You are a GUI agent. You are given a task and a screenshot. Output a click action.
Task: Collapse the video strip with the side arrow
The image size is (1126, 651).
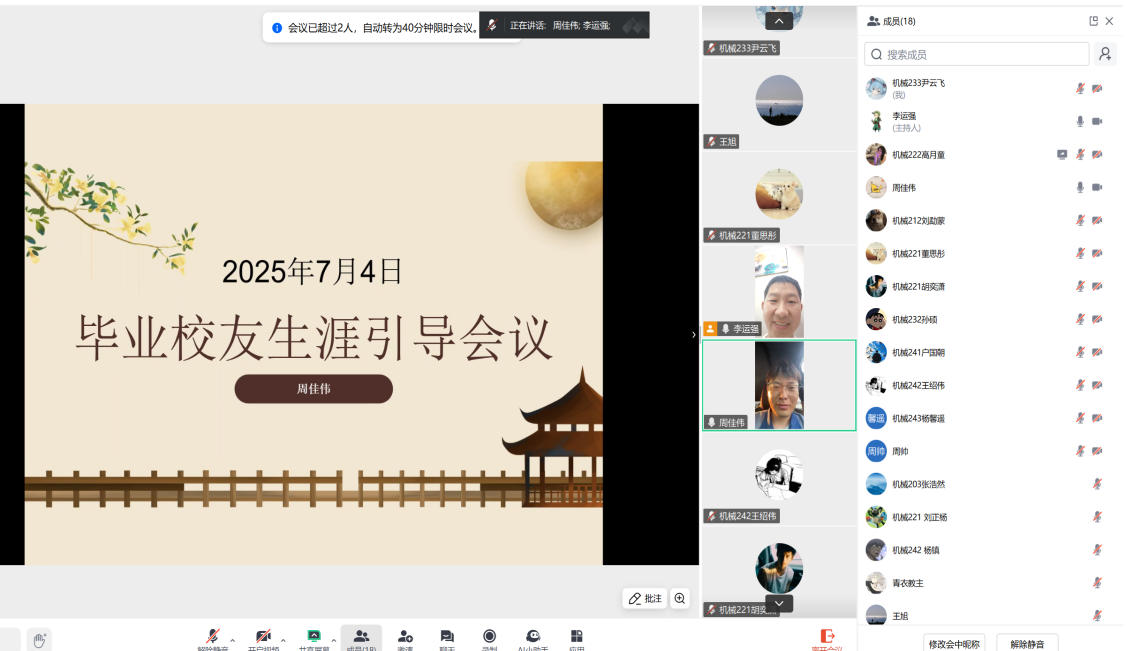coord(694,335)
